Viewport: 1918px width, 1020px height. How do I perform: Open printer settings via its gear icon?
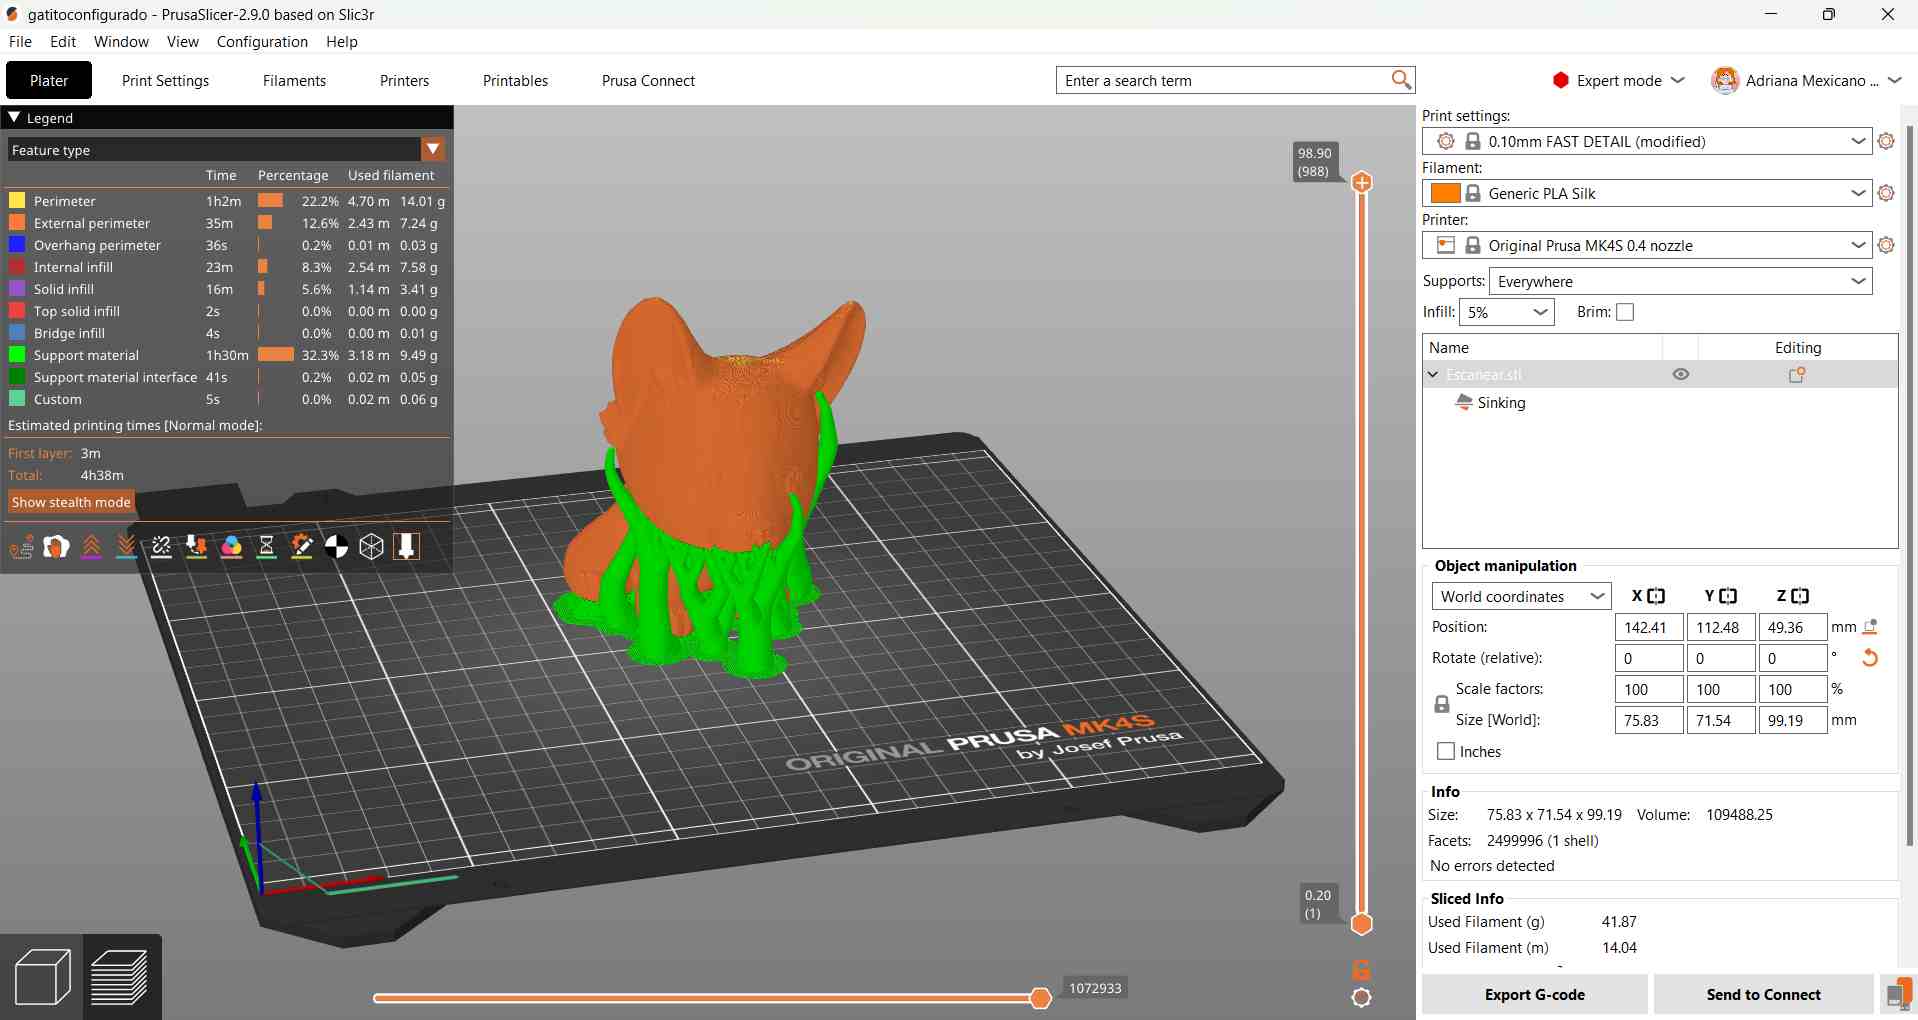pos(1886,246)
